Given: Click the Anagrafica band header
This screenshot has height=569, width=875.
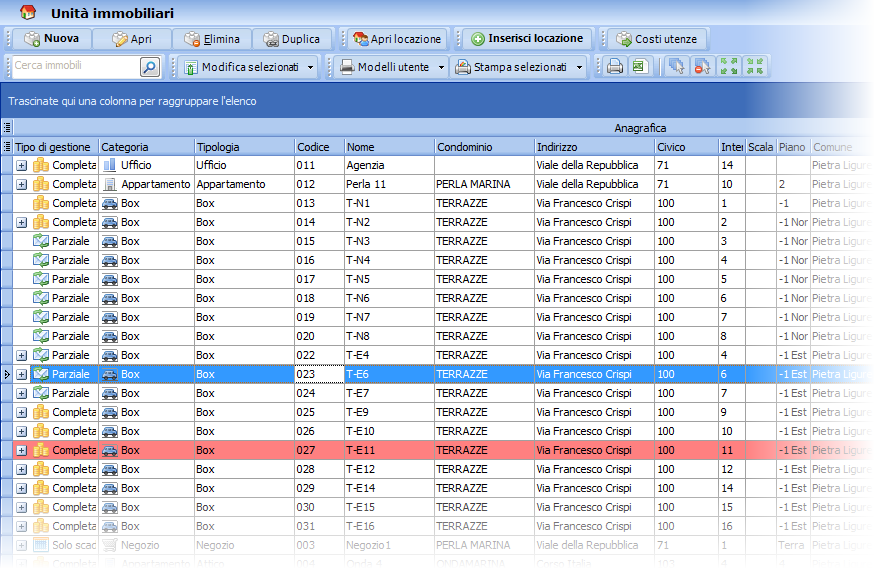Looking at the screenshot, I should (640, 128).
